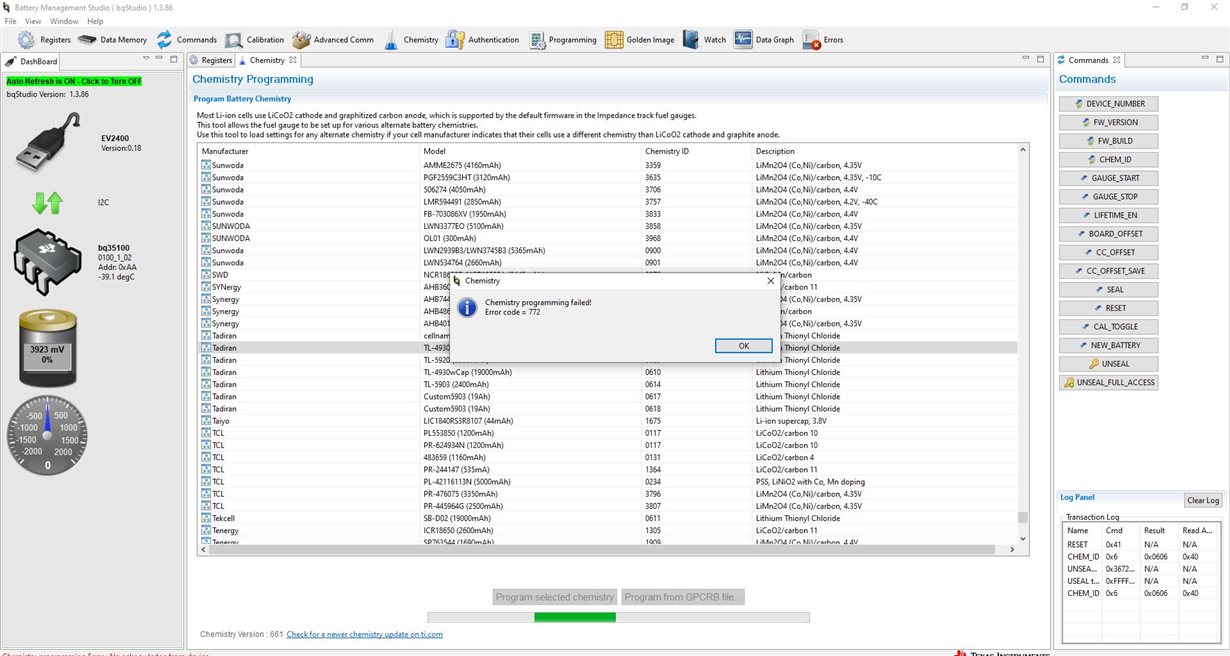This screenshot has width=1230, height=656.
Task: Send the FW_VERSION command
Action: coord(1108,122)
